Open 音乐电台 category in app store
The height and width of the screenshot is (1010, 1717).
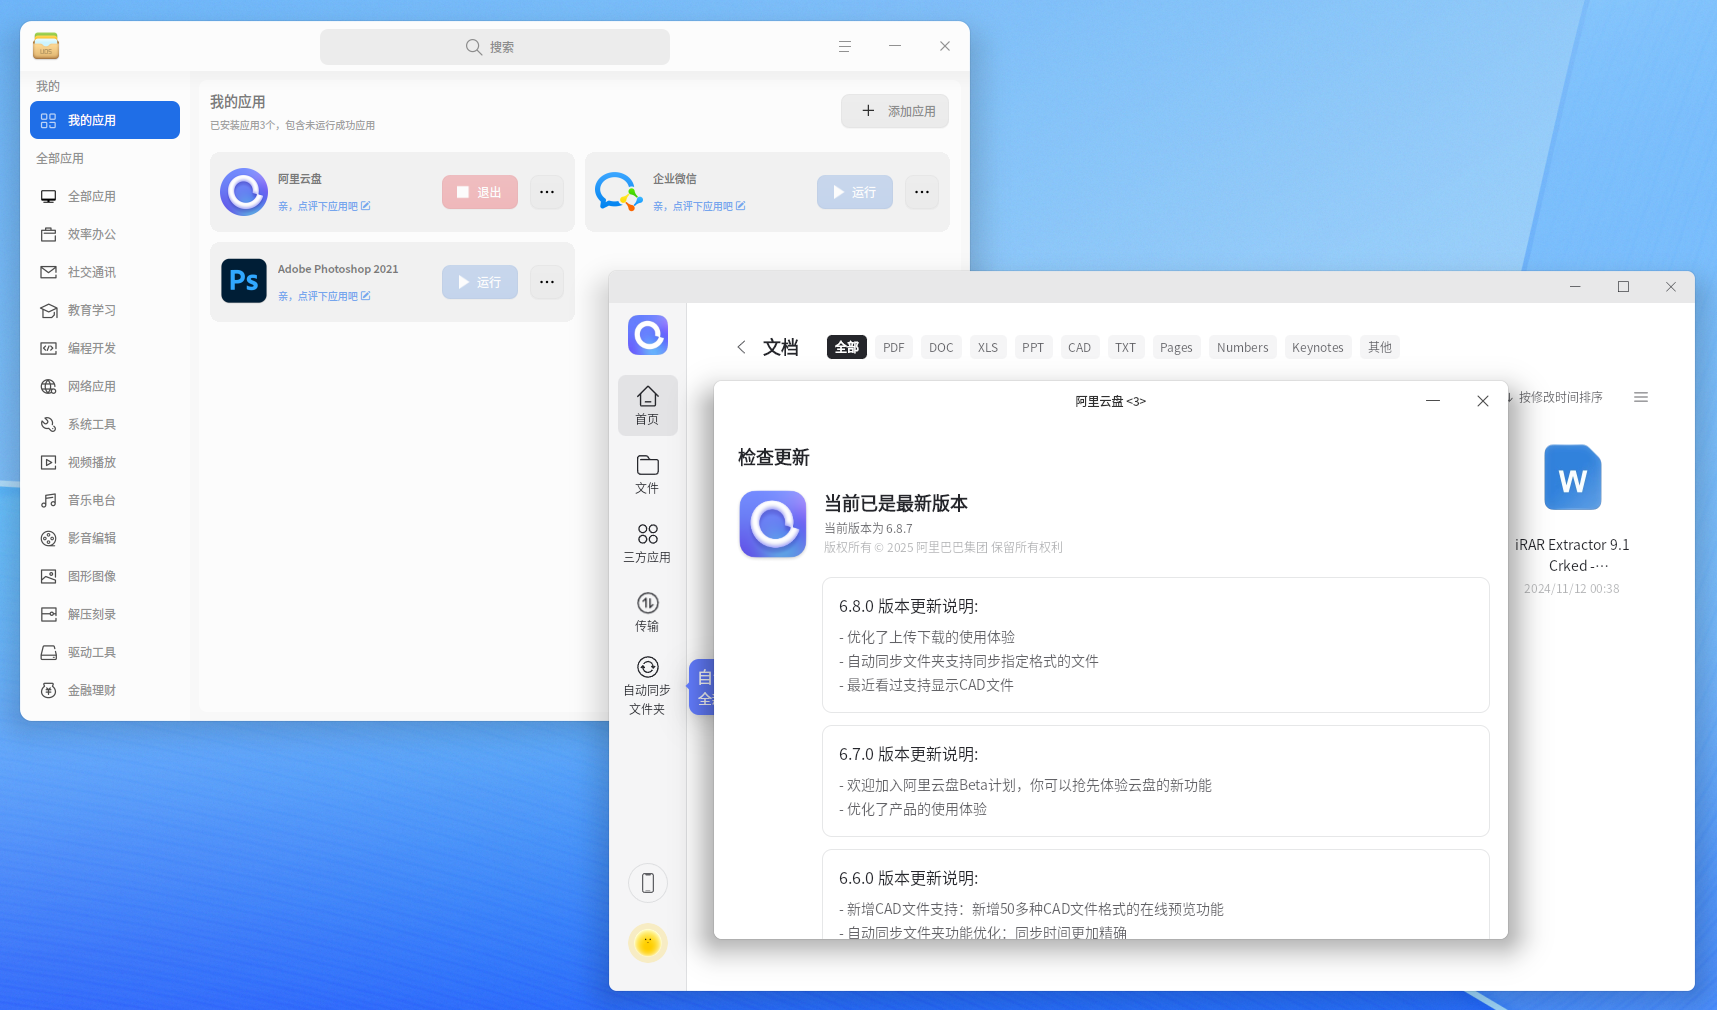pos(105,500)
